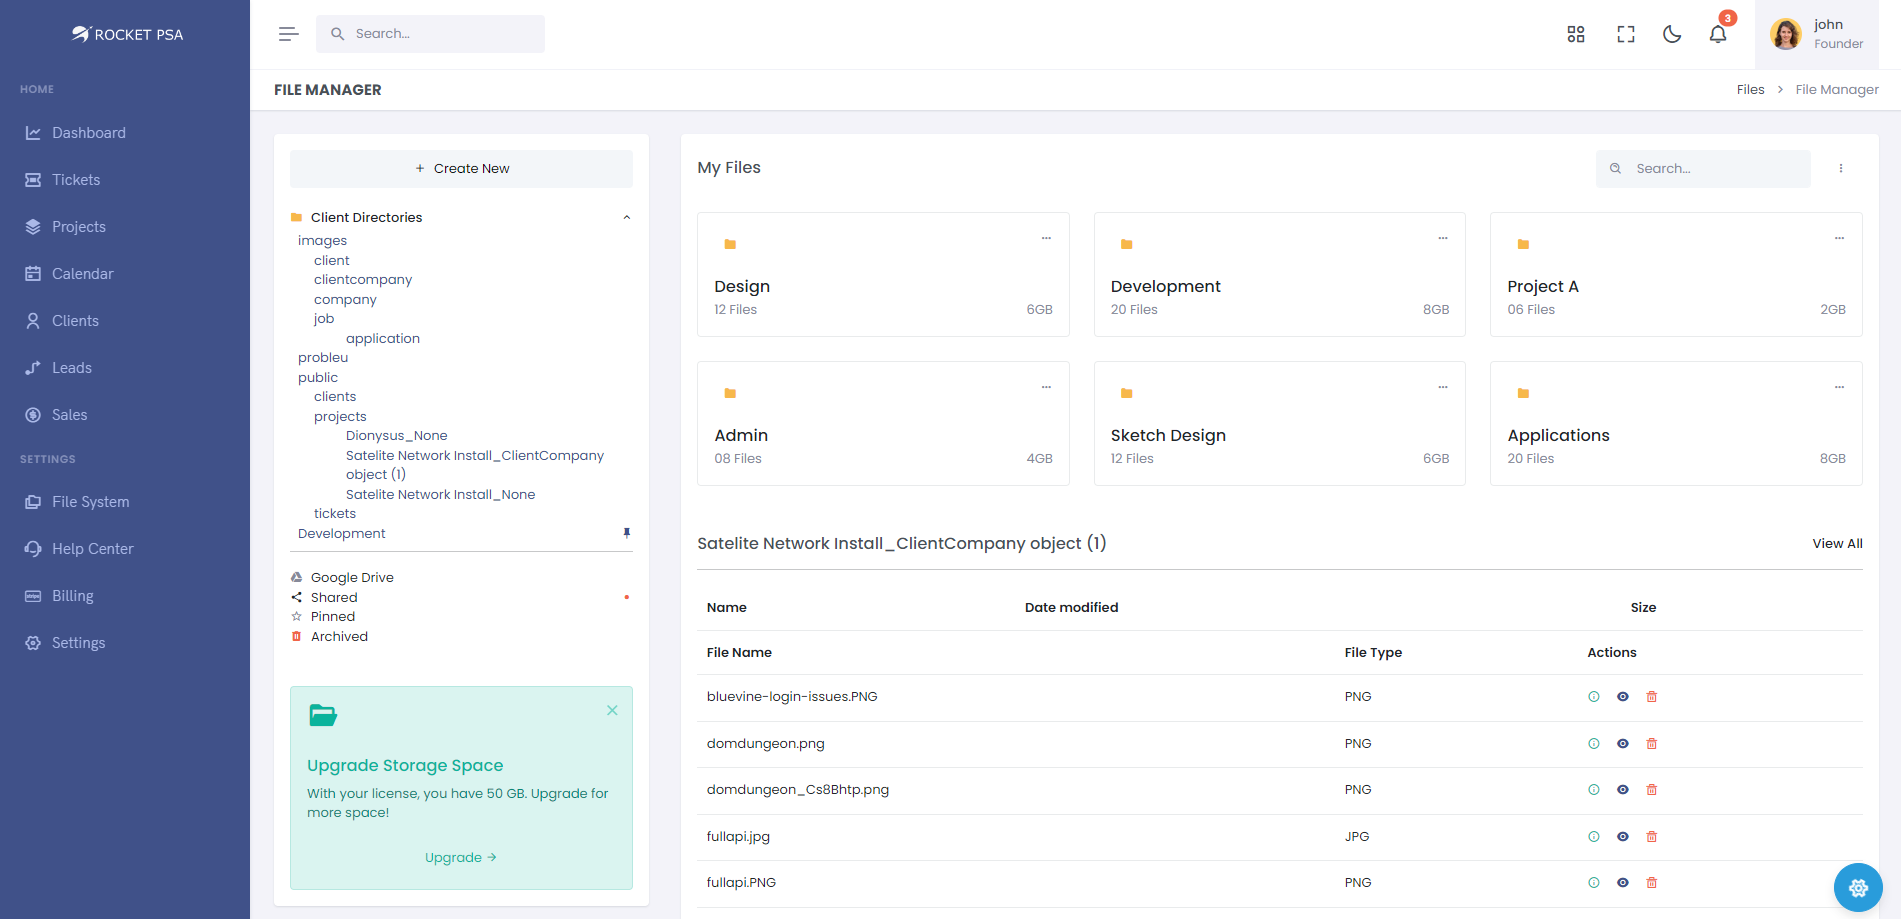Click Upgrade in the storage space banner
This screenshot has height=919, width=1901.
pos(460,857)
